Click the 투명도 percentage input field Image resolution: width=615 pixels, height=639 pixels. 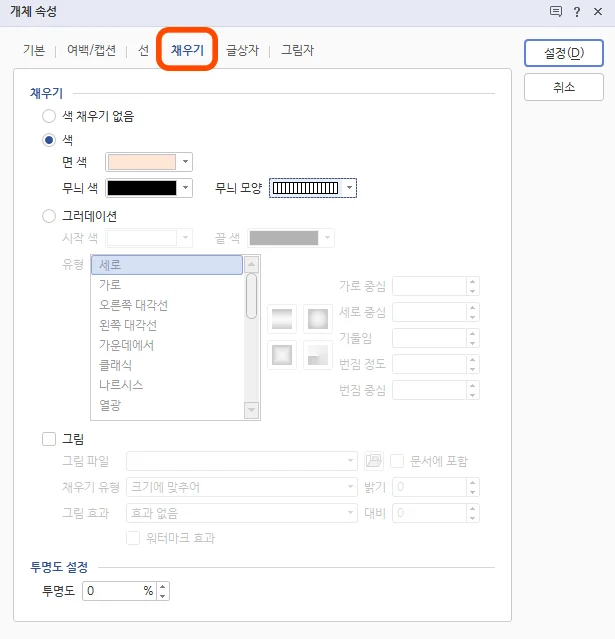pyautogui.click(x=119, y=591)
